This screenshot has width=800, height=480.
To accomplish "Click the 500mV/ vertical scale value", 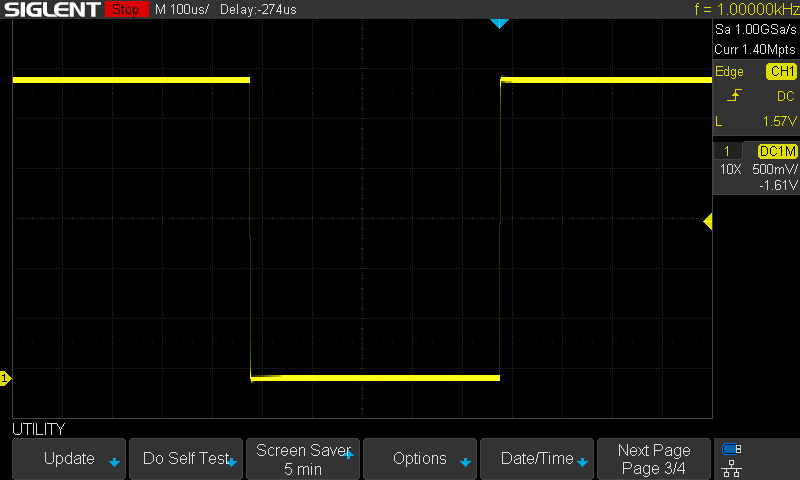I will [x=774, y=169].
